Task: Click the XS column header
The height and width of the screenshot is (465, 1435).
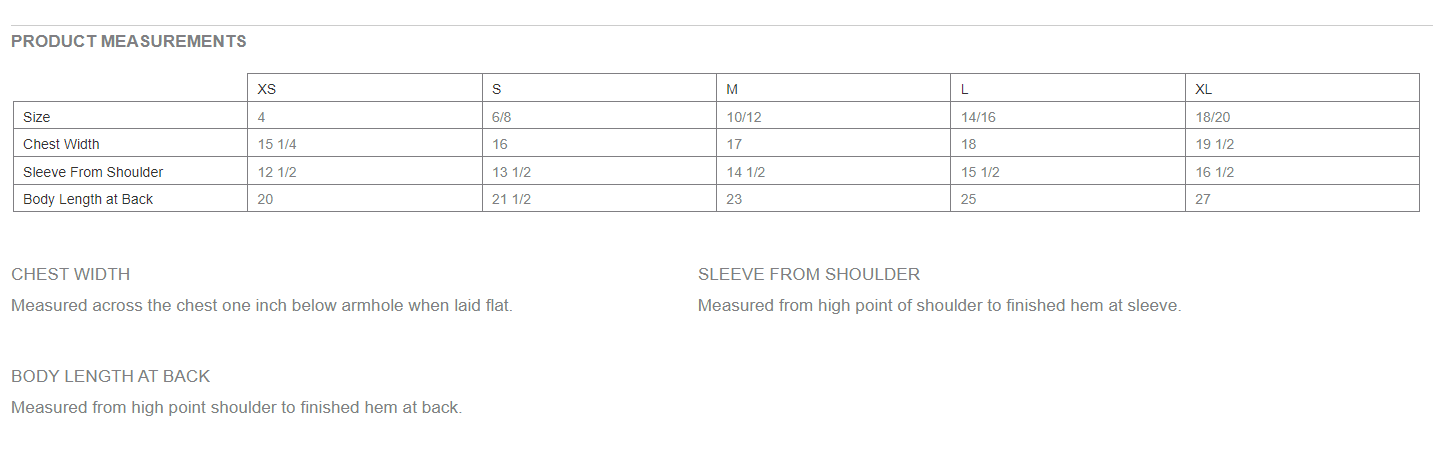Action: [267, 89]
